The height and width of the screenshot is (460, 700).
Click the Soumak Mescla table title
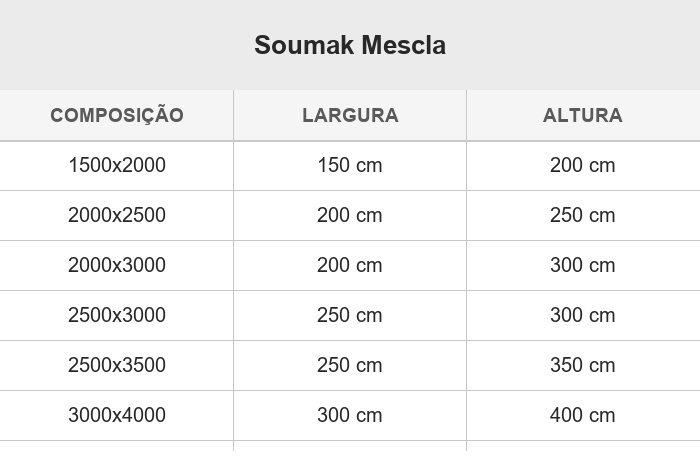350,45
